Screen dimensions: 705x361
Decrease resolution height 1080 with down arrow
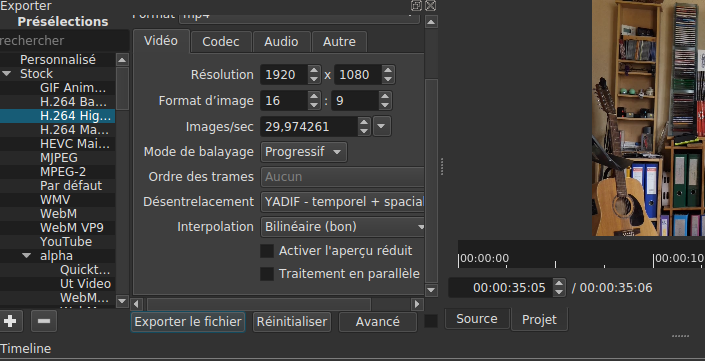pyautogui.click(x=388, y=80)
